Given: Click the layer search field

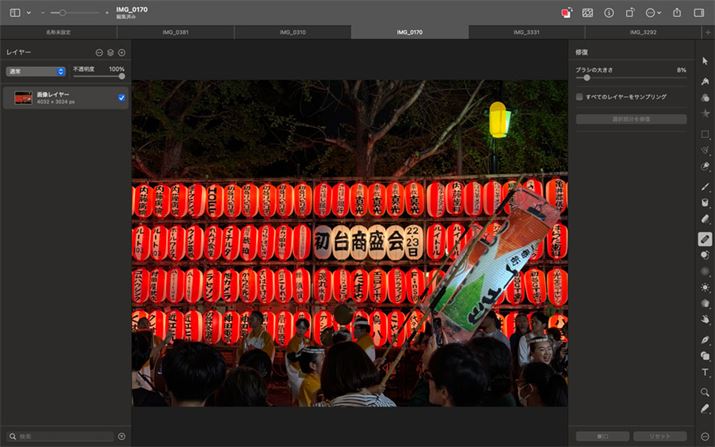Looking at the screenshot, I should (x=60, y=436).
